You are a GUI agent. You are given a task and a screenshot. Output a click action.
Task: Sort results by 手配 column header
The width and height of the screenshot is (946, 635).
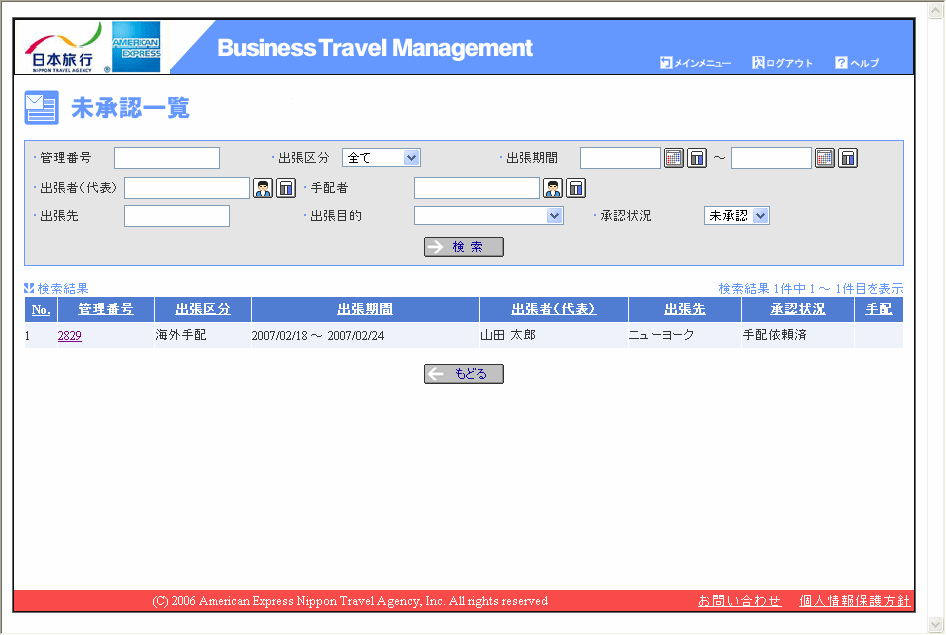[878, 309]
